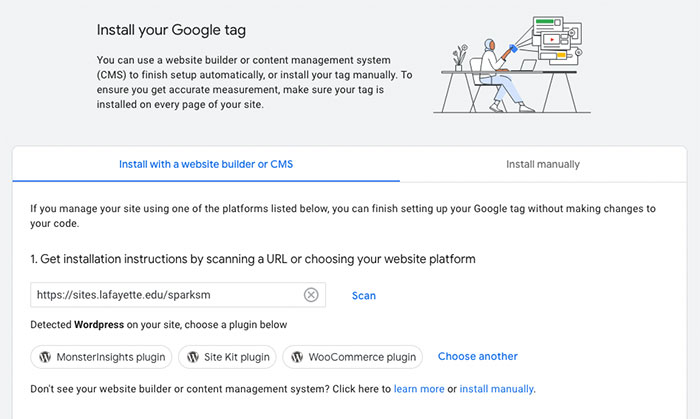Click the bold 'Wordpress' detected text
Screen dimensions: 700x419
pos(99,324)
